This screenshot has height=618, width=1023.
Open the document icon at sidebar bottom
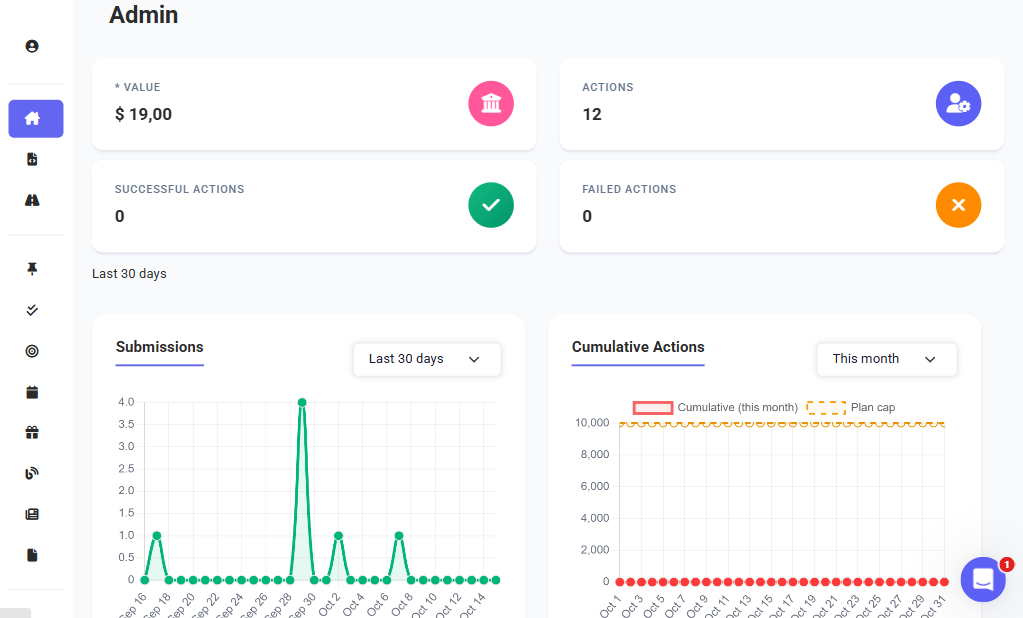point(31,554)
